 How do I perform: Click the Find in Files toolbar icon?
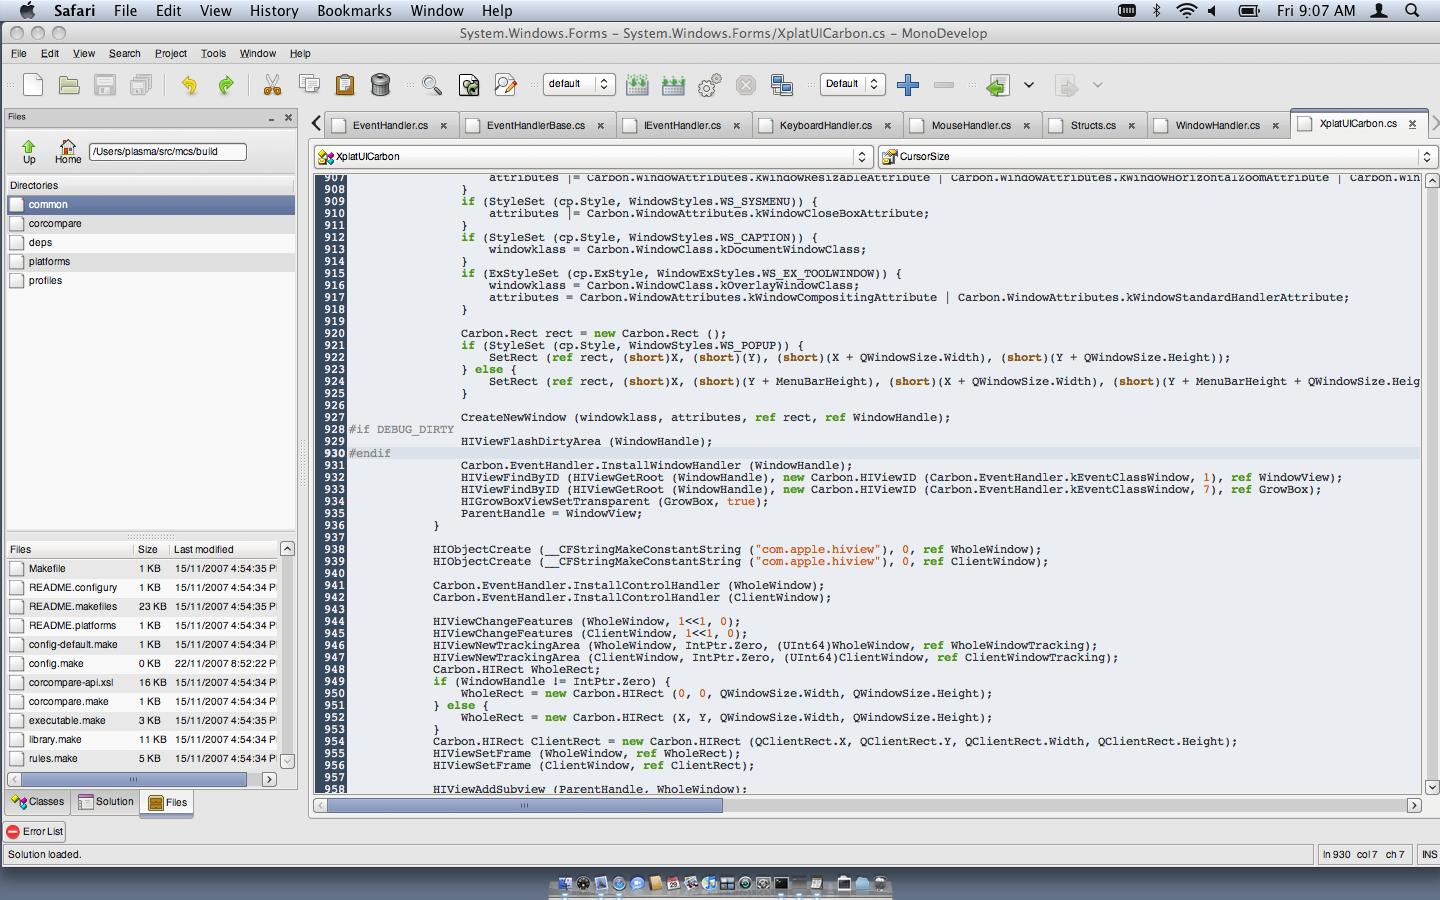click(x=469, y=85)
